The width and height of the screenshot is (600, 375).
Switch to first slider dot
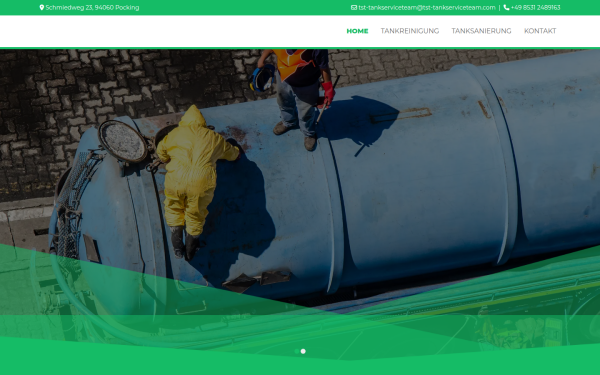pyautogui.click(x=297, y=351)
